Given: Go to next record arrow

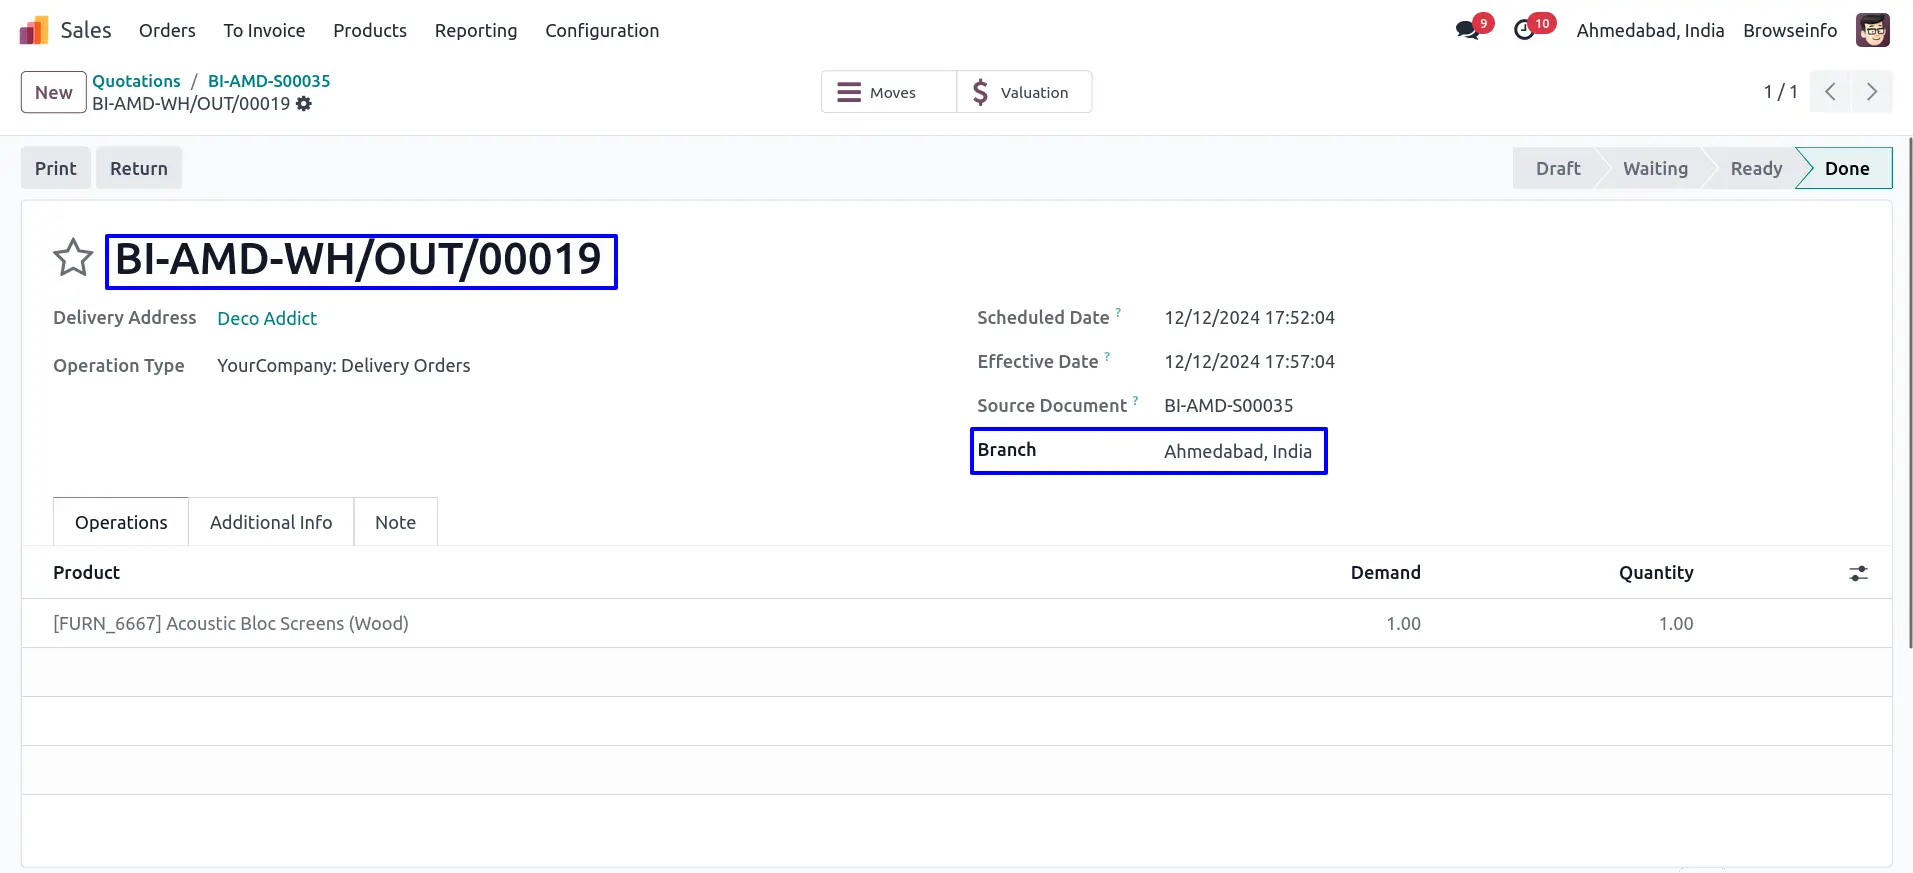Looking at the screenshot, I should pos(1871,92).
